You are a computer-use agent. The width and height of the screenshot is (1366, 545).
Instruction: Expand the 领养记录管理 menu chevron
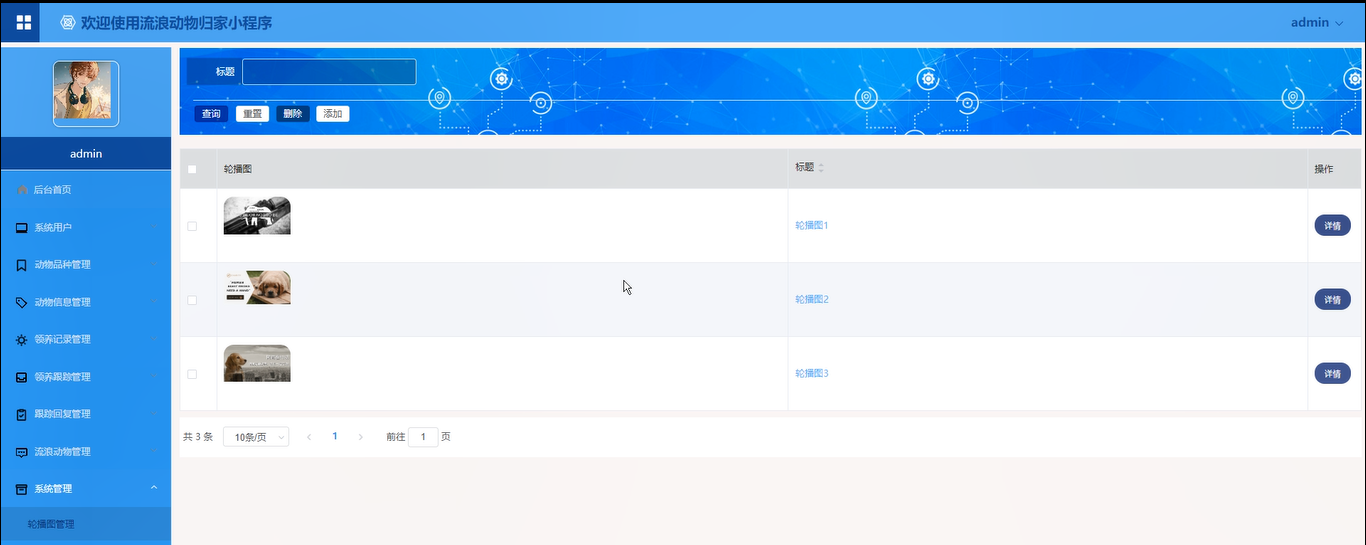[x=153, y=340]
